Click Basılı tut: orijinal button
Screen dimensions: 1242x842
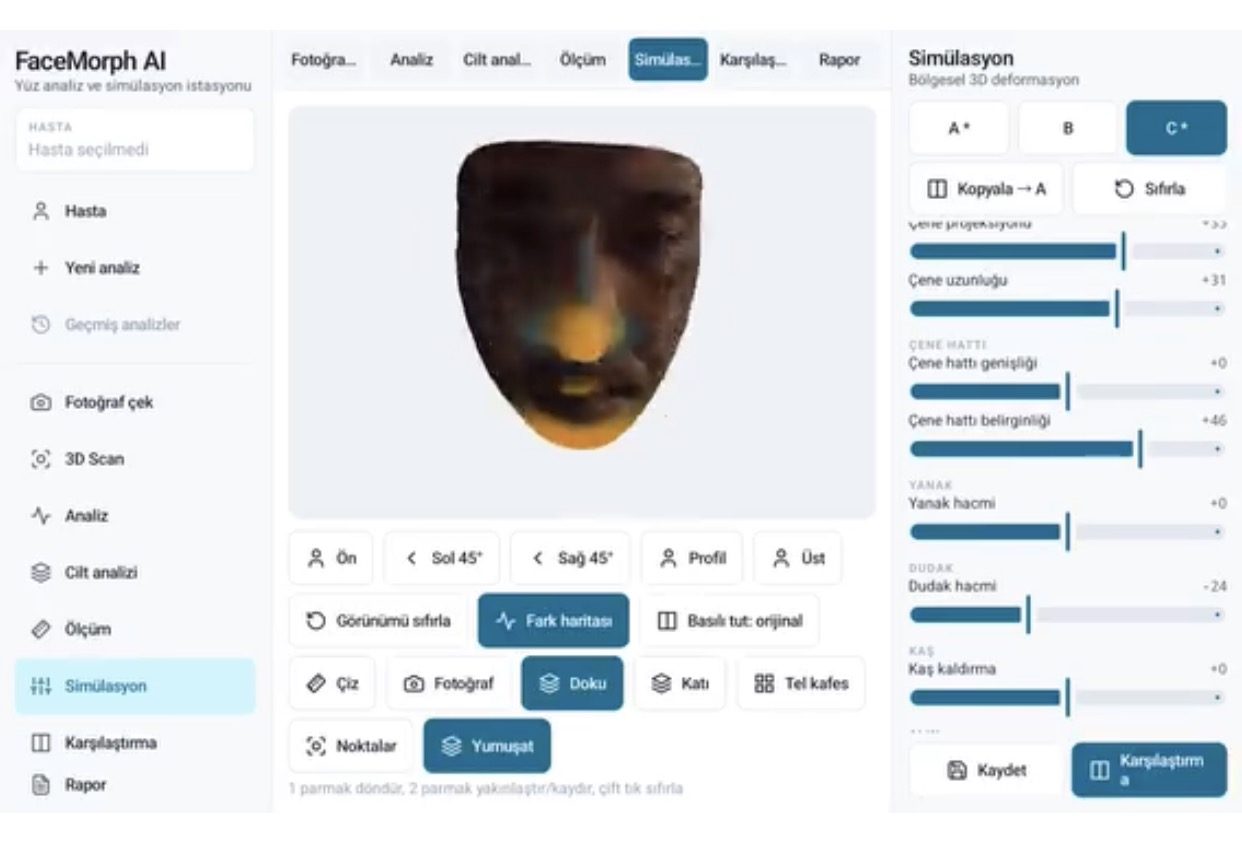coord(729,621)
